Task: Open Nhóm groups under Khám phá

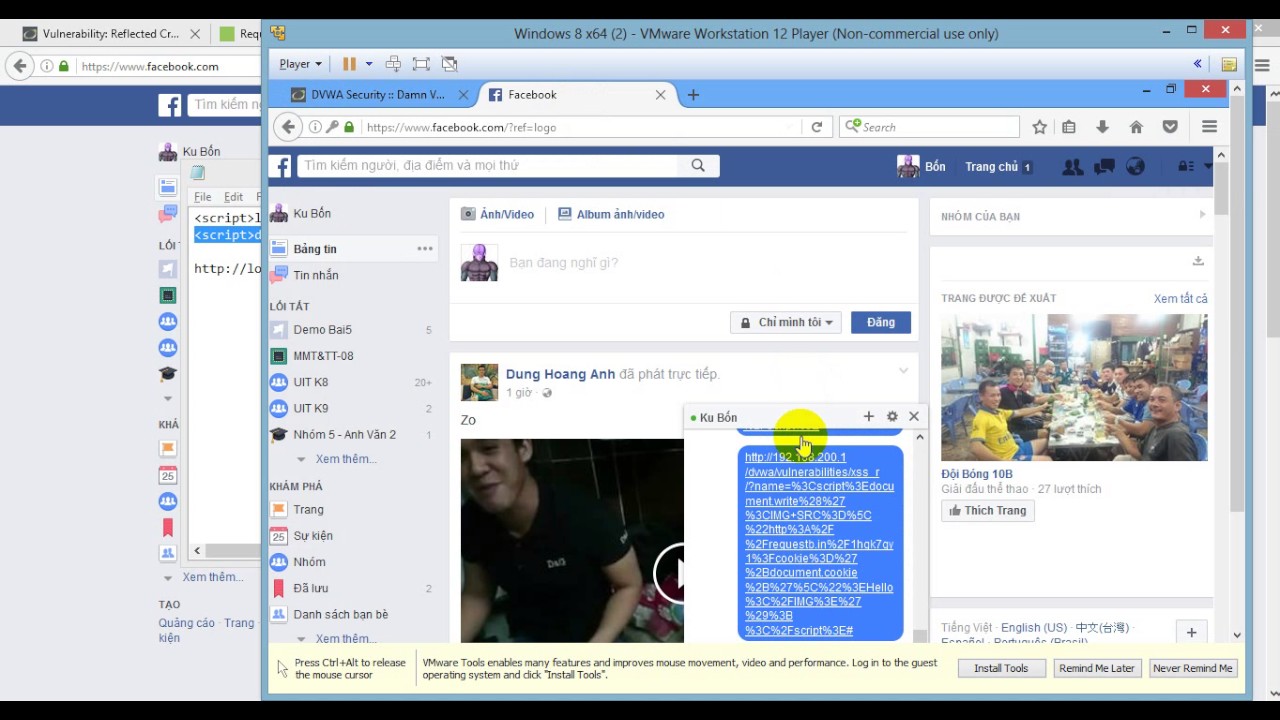Action: (309, 562)
